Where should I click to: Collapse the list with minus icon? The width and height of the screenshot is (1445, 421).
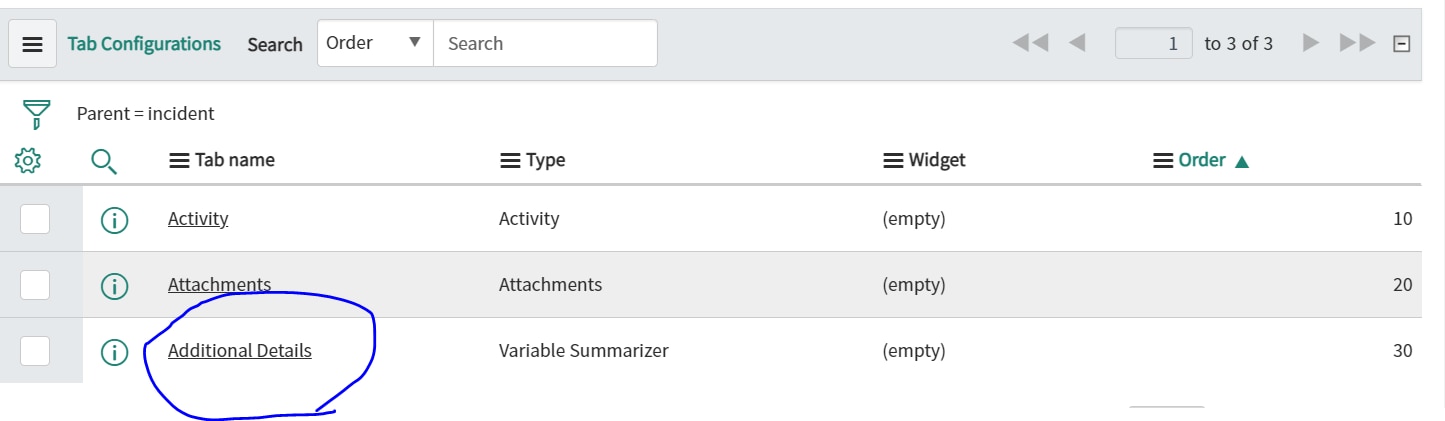(1402, 44)
